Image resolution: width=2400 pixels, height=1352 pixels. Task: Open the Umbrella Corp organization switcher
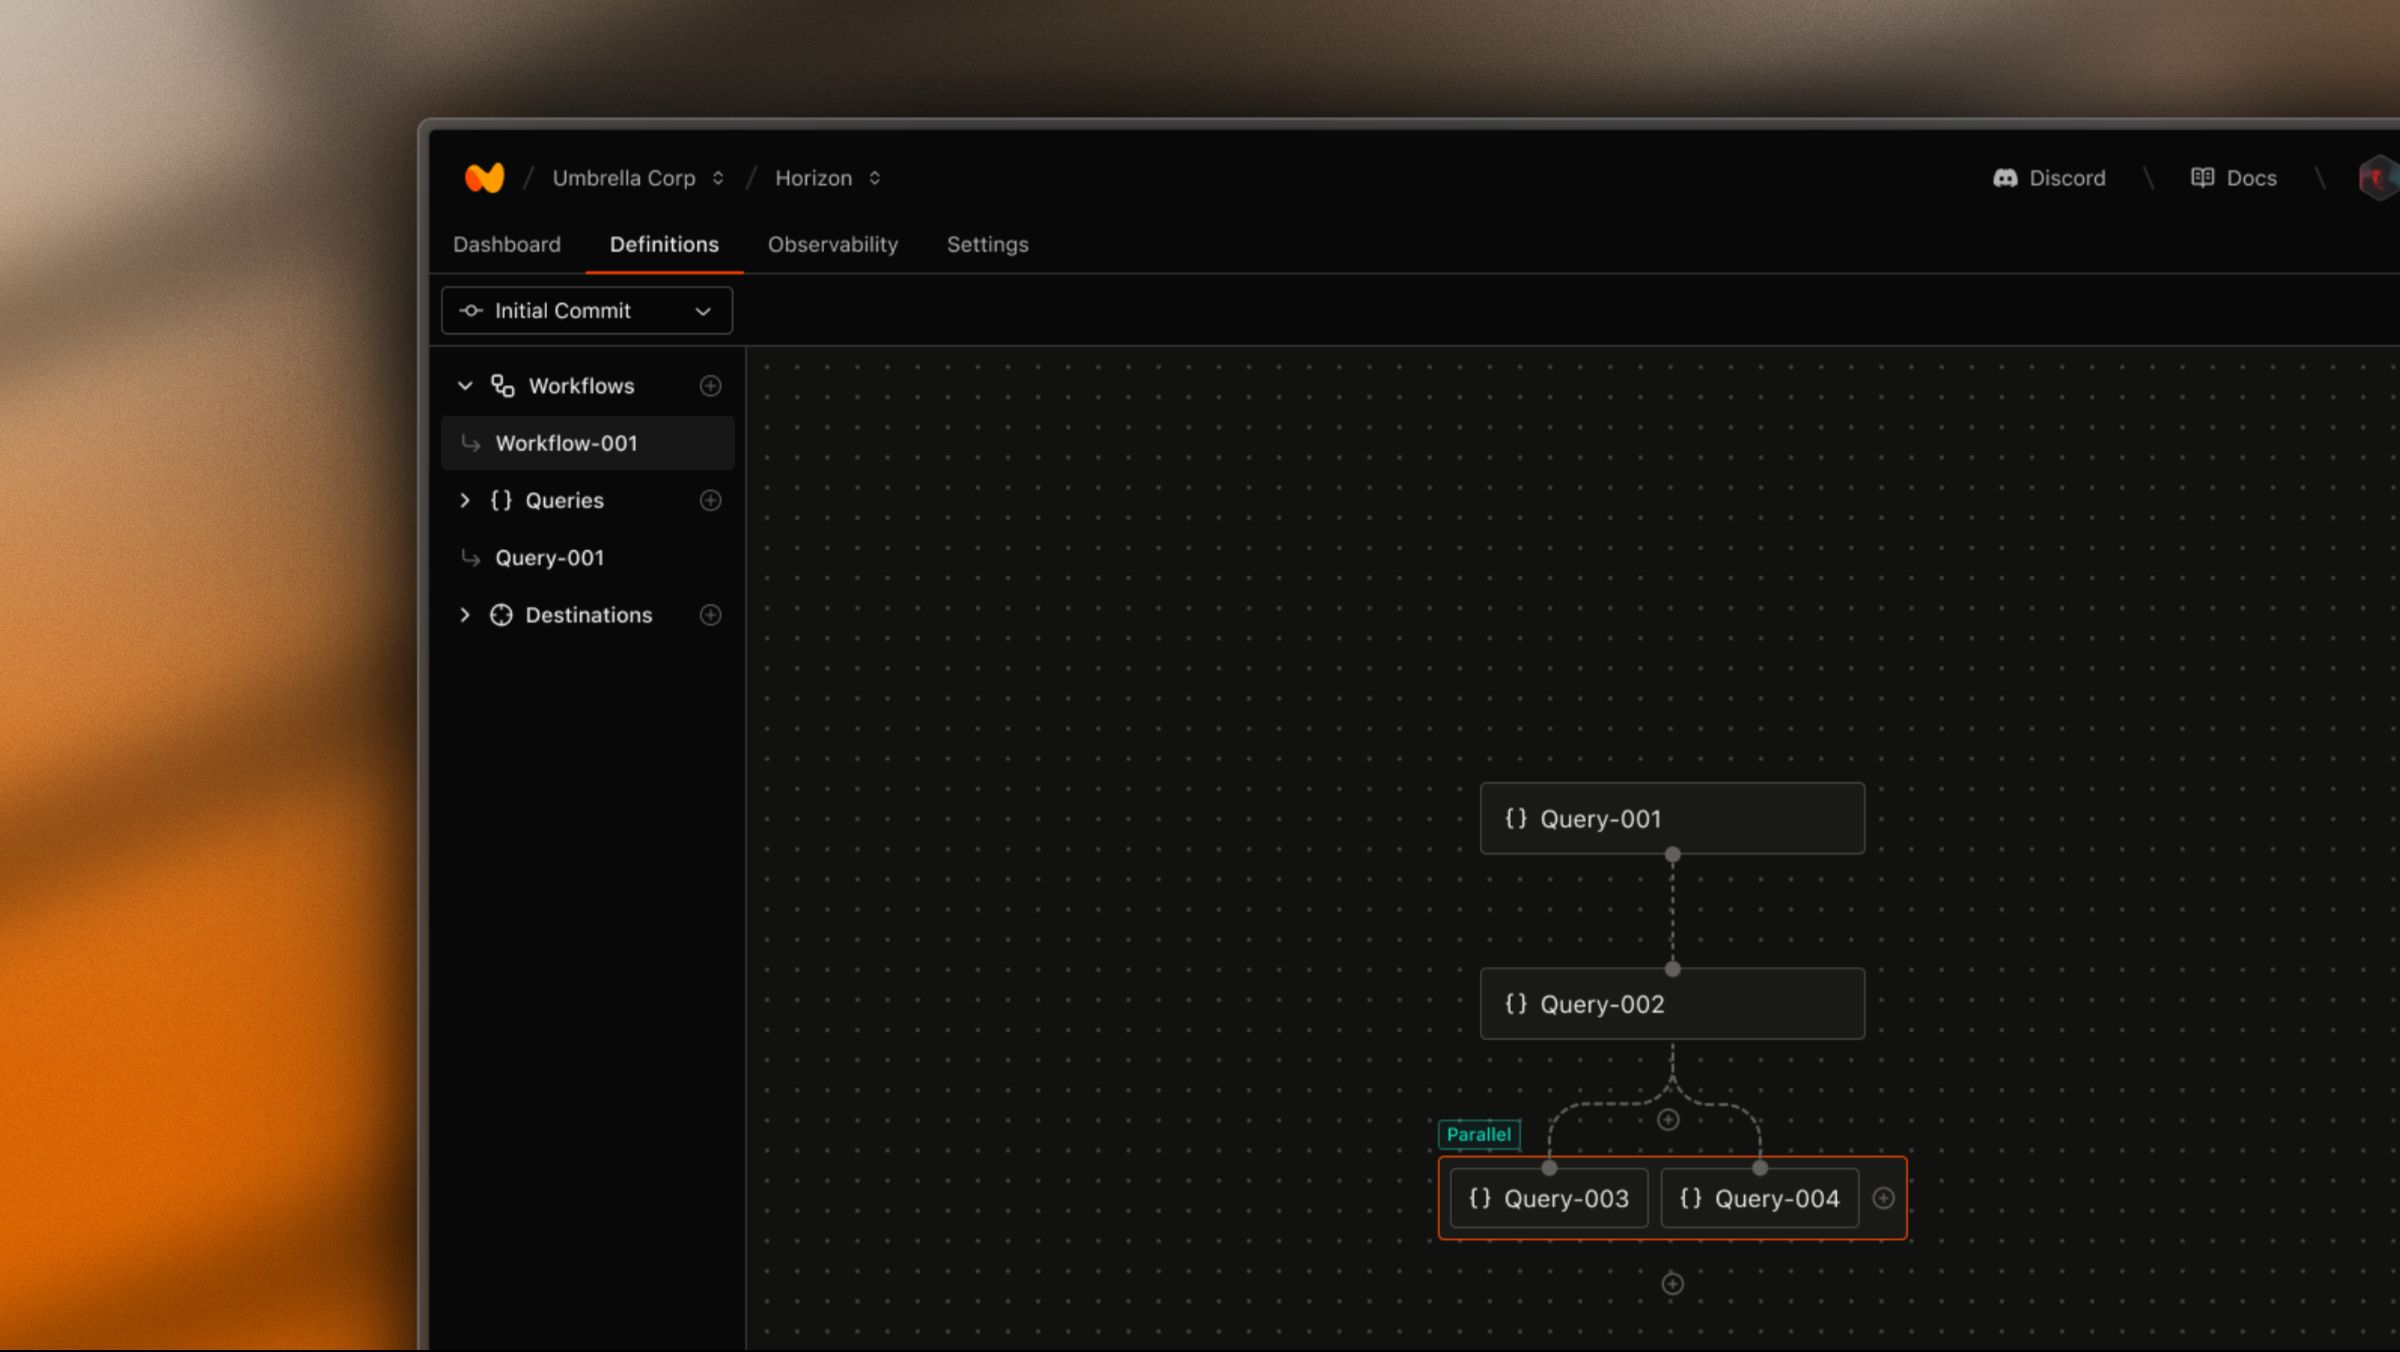(638, 178)
